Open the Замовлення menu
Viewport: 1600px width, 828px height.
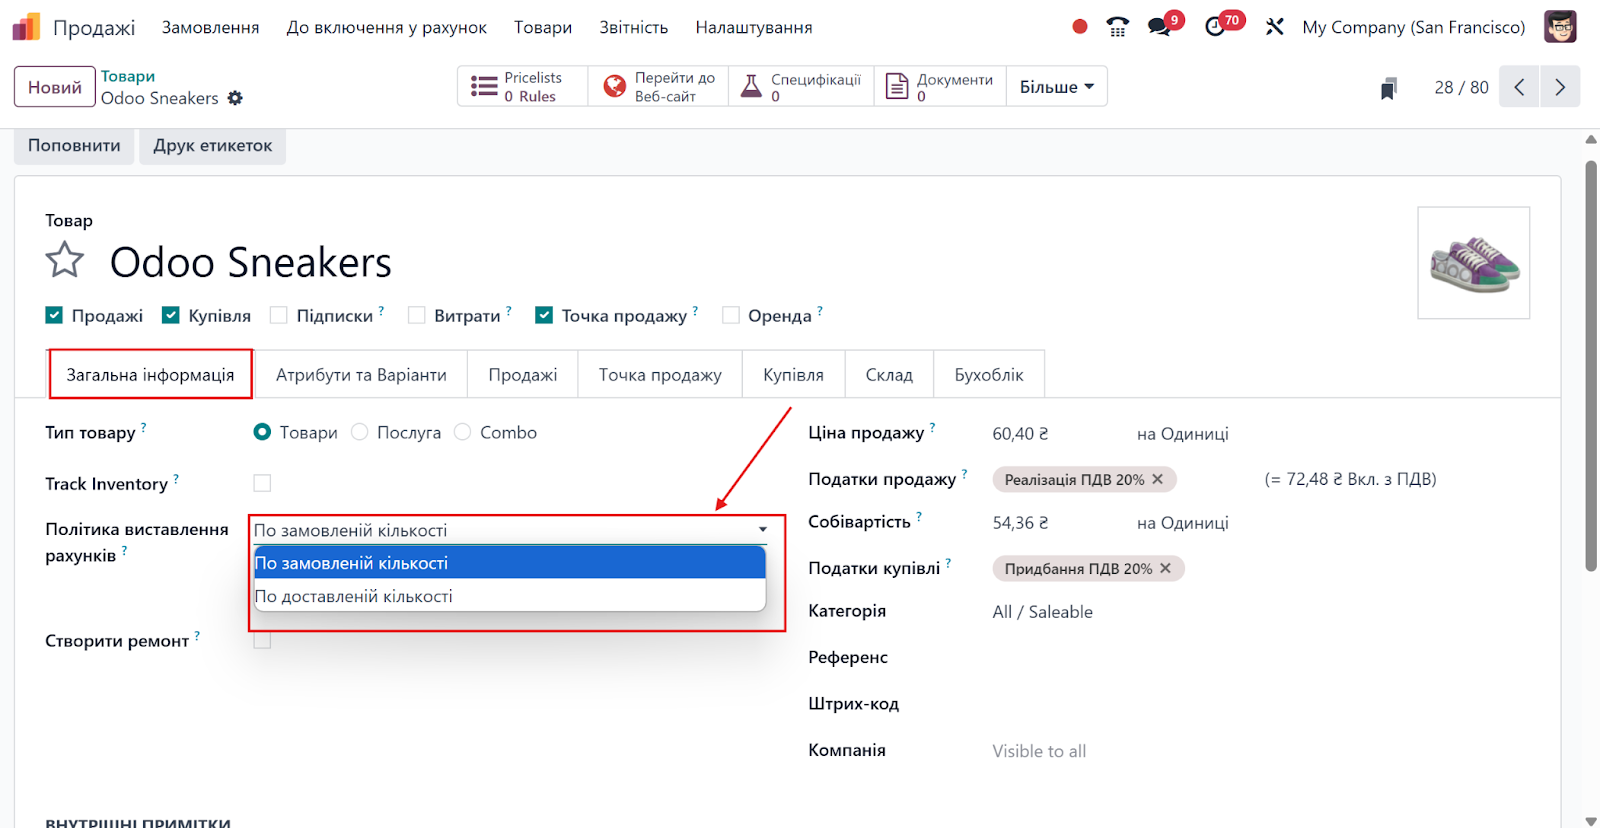(x=210, y=27)
